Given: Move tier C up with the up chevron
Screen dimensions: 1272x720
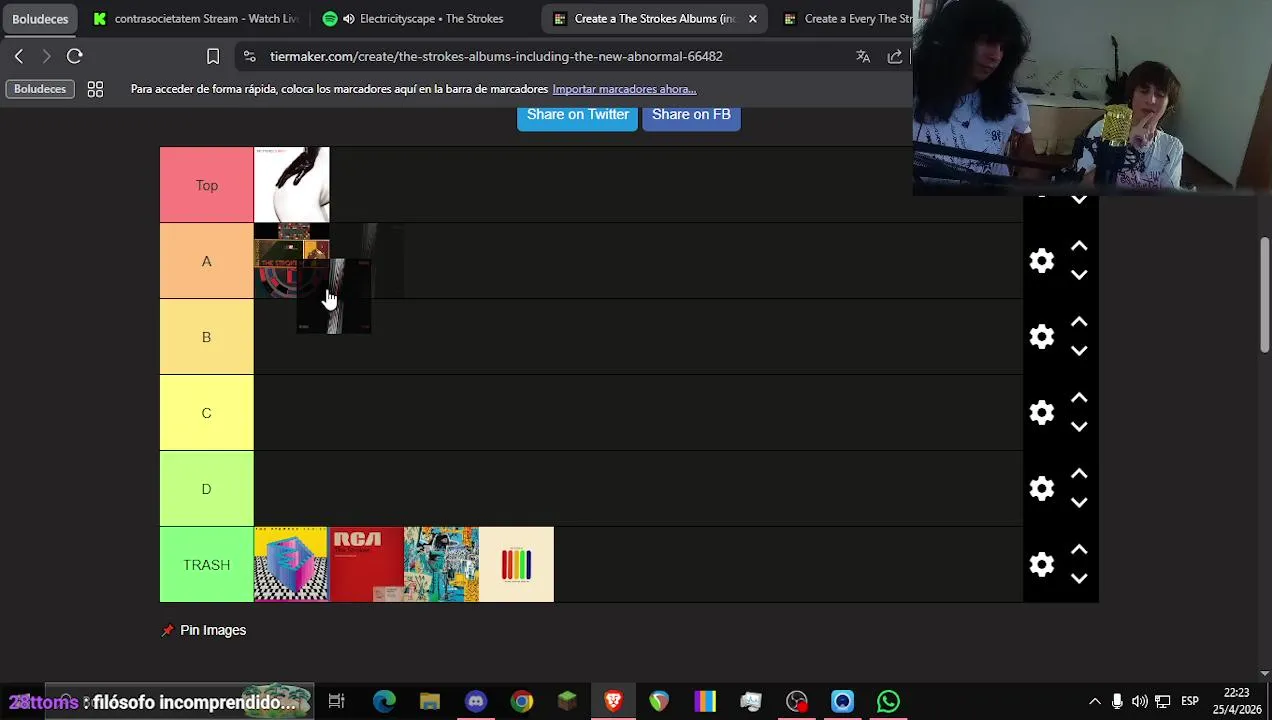Looking at the screenshot, I should [x=1079, y=398].
